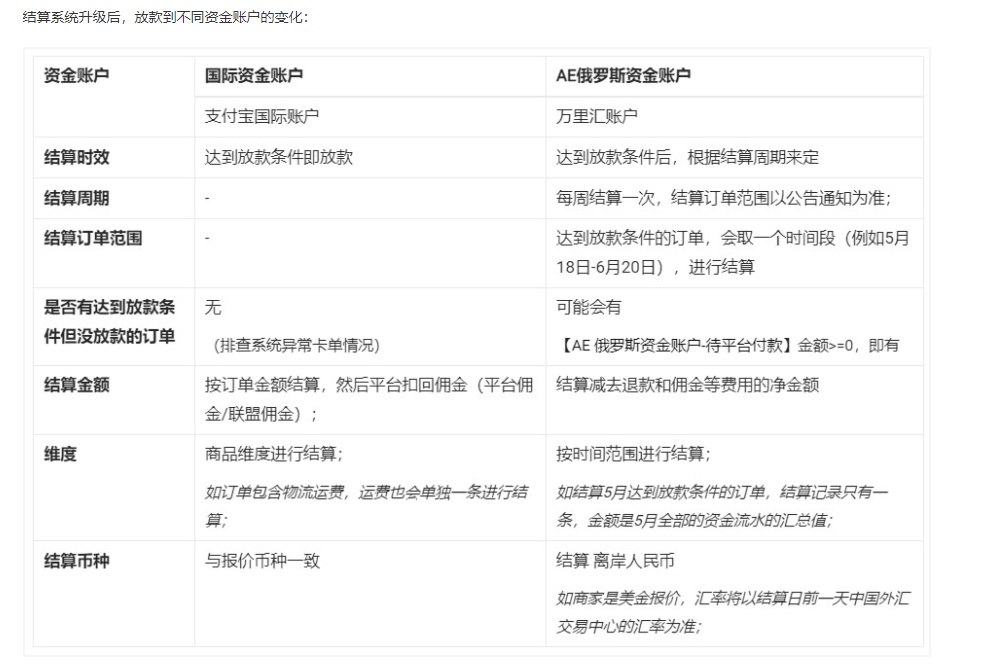Select the 结算时效 row label

68,156
